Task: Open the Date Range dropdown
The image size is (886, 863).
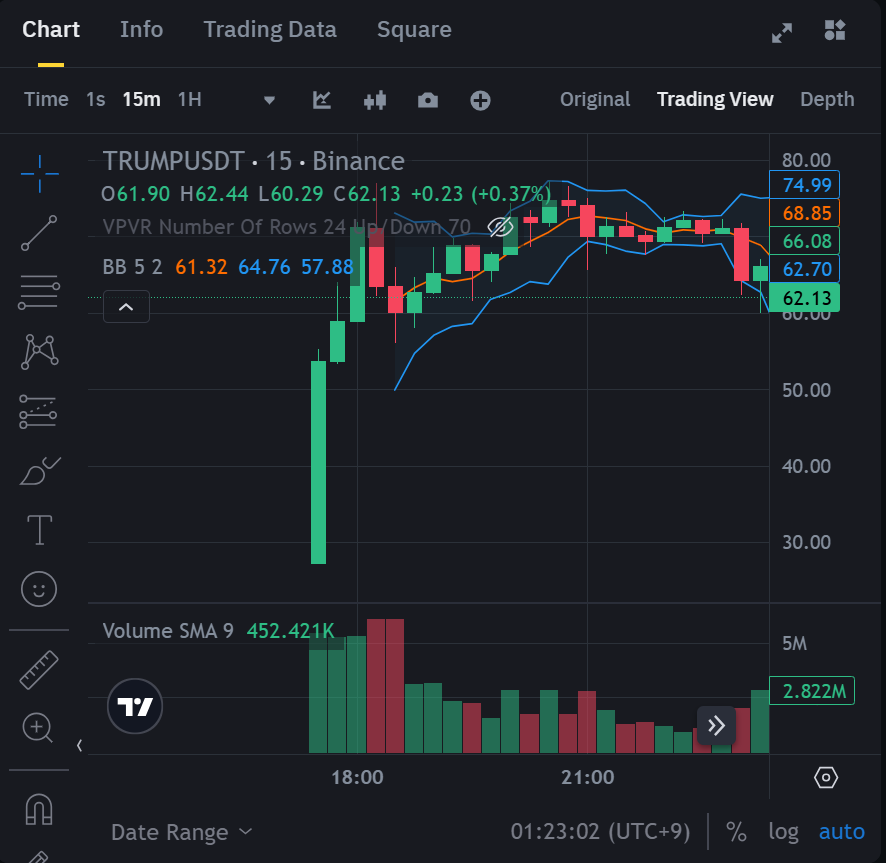Action: [x=181, y=832]
